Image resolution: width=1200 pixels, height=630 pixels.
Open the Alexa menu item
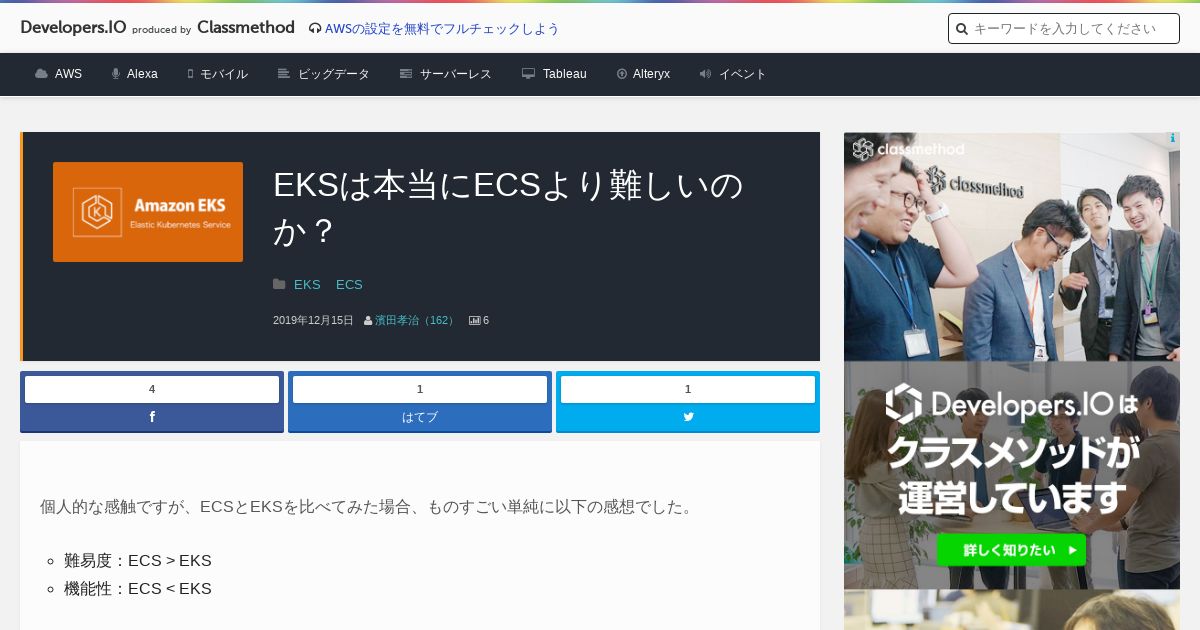tap(142, 74)
